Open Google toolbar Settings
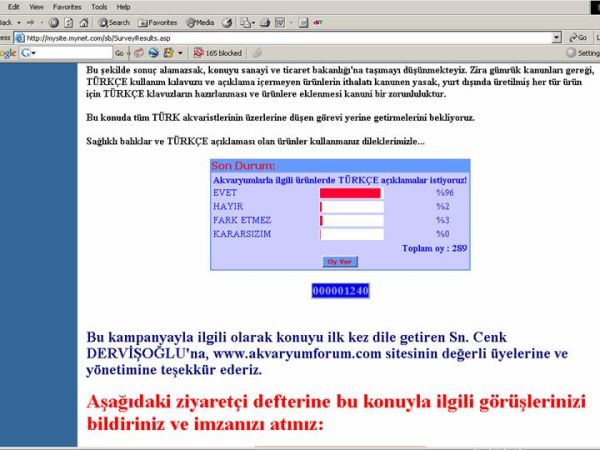 [x=583, y=53]
